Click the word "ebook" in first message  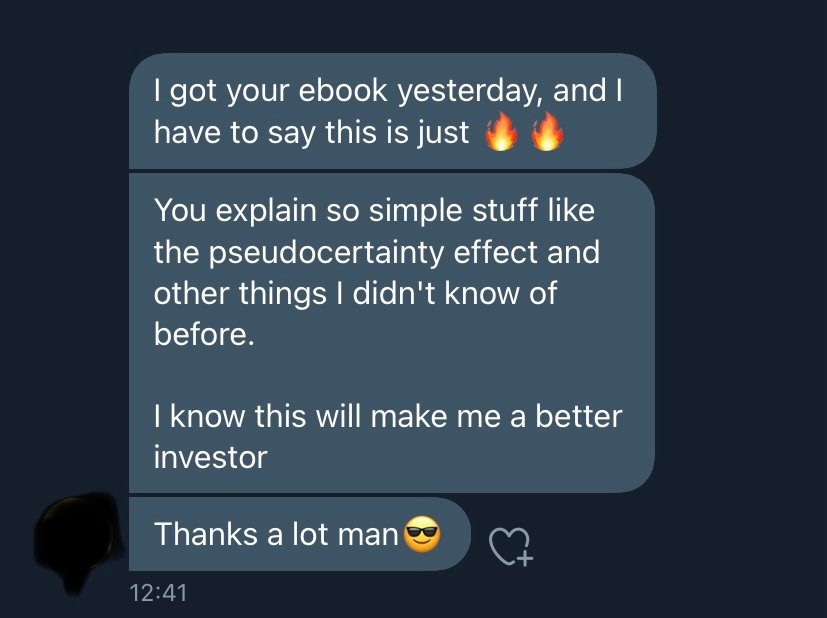click(x=345, y=93)
